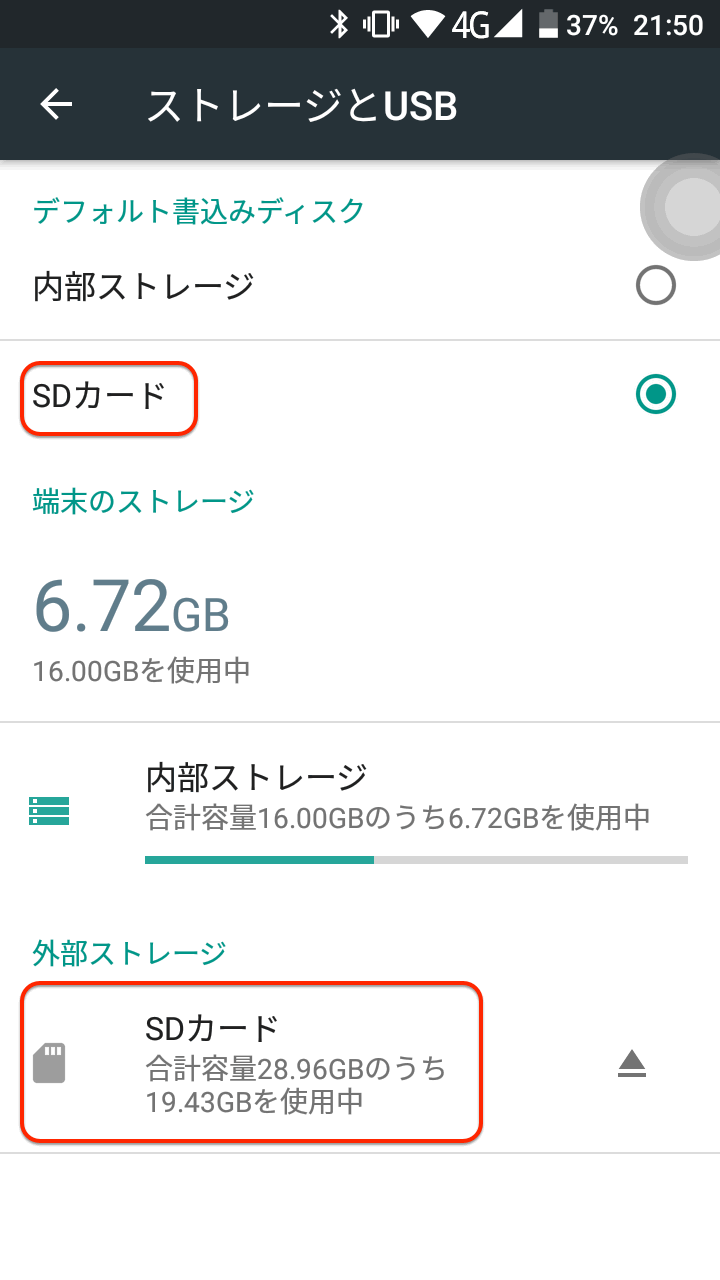
Task: Select the SDカード radio button
Action: coord(655,394)
